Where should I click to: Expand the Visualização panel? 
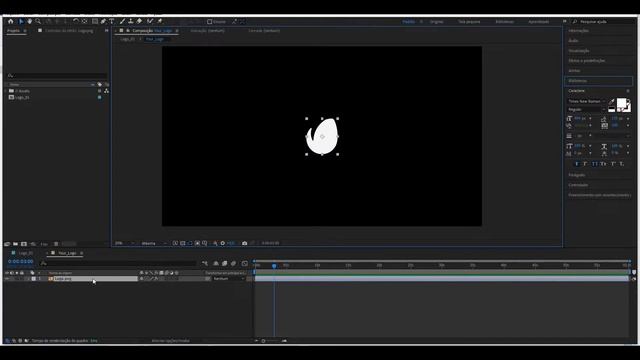click(579, 51)
